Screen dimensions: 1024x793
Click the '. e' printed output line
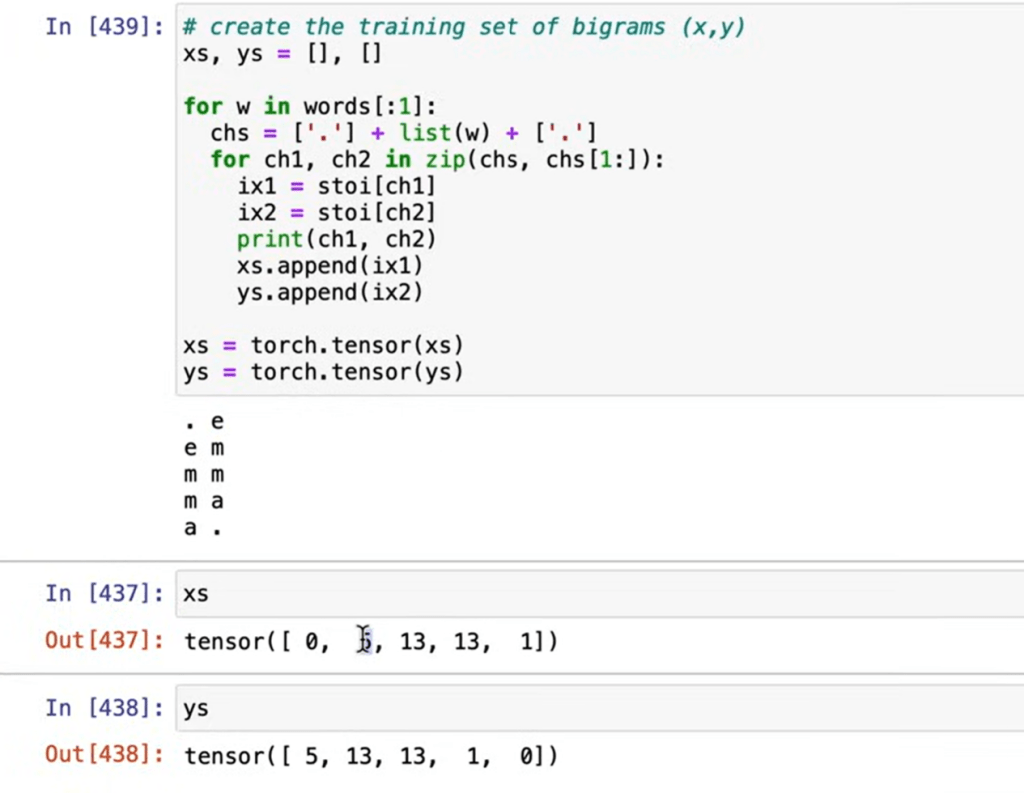pyautogui.click(x=204, y=422)
